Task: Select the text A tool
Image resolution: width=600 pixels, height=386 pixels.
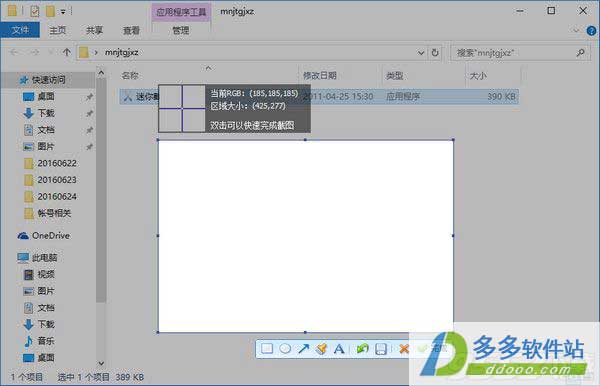Action: click(x=339, y=349)
